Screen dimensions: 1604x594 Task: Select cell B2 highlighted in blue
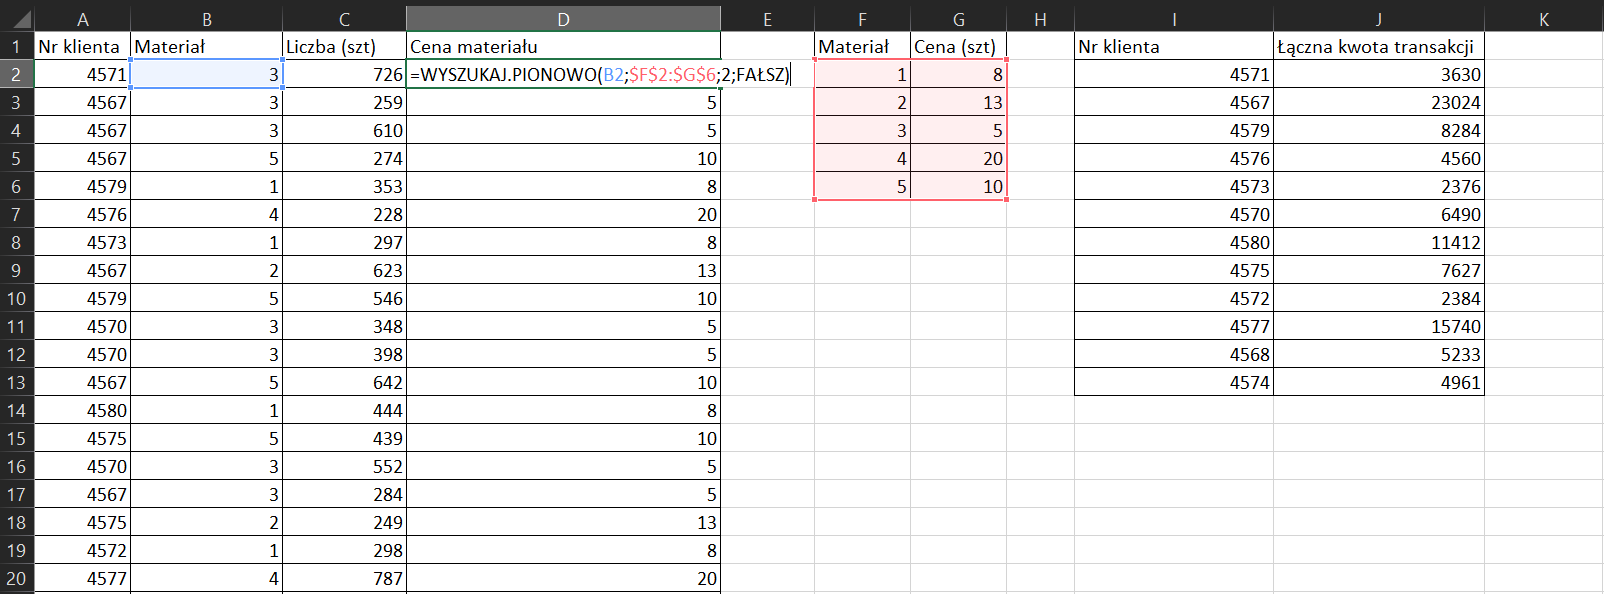(207, 74)
